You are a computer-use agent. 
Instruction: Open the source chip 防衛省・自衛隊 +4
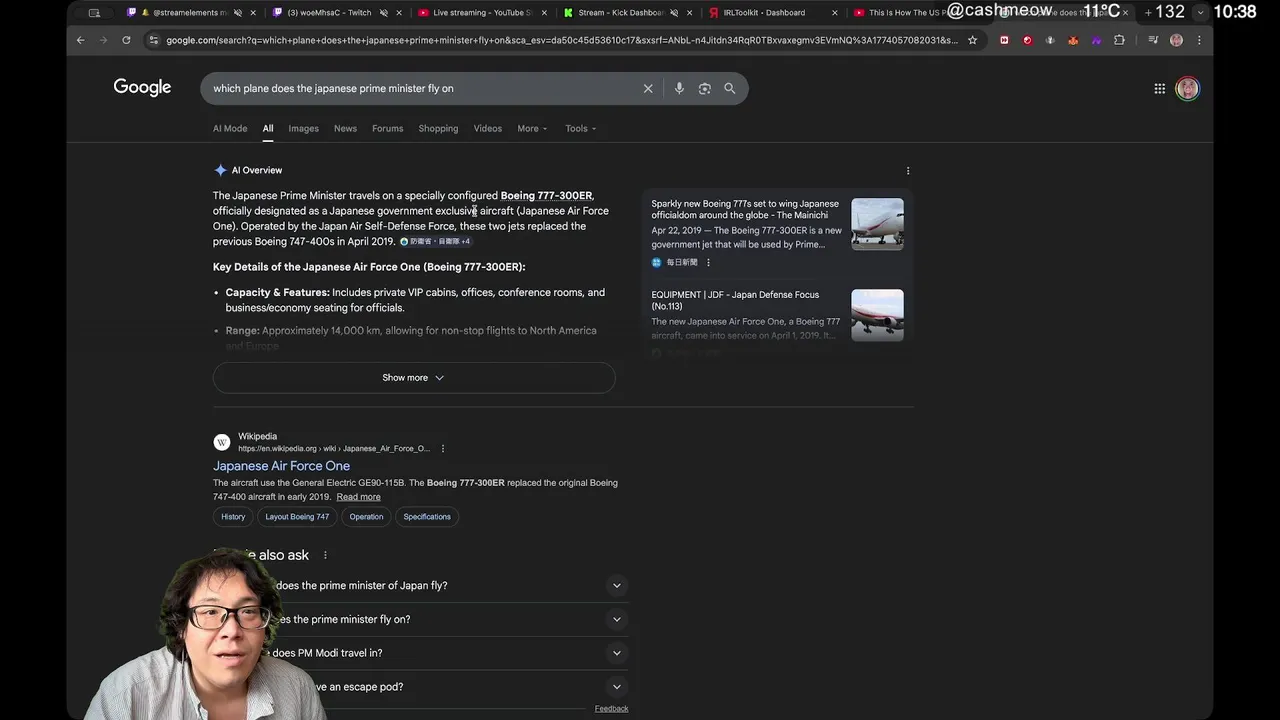435,241
